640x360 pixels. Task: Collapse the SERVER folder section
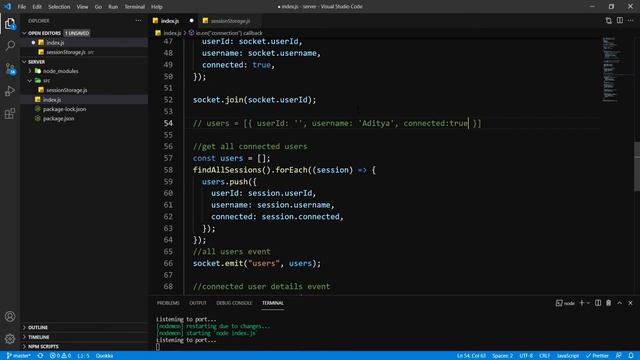click(84, 62)
